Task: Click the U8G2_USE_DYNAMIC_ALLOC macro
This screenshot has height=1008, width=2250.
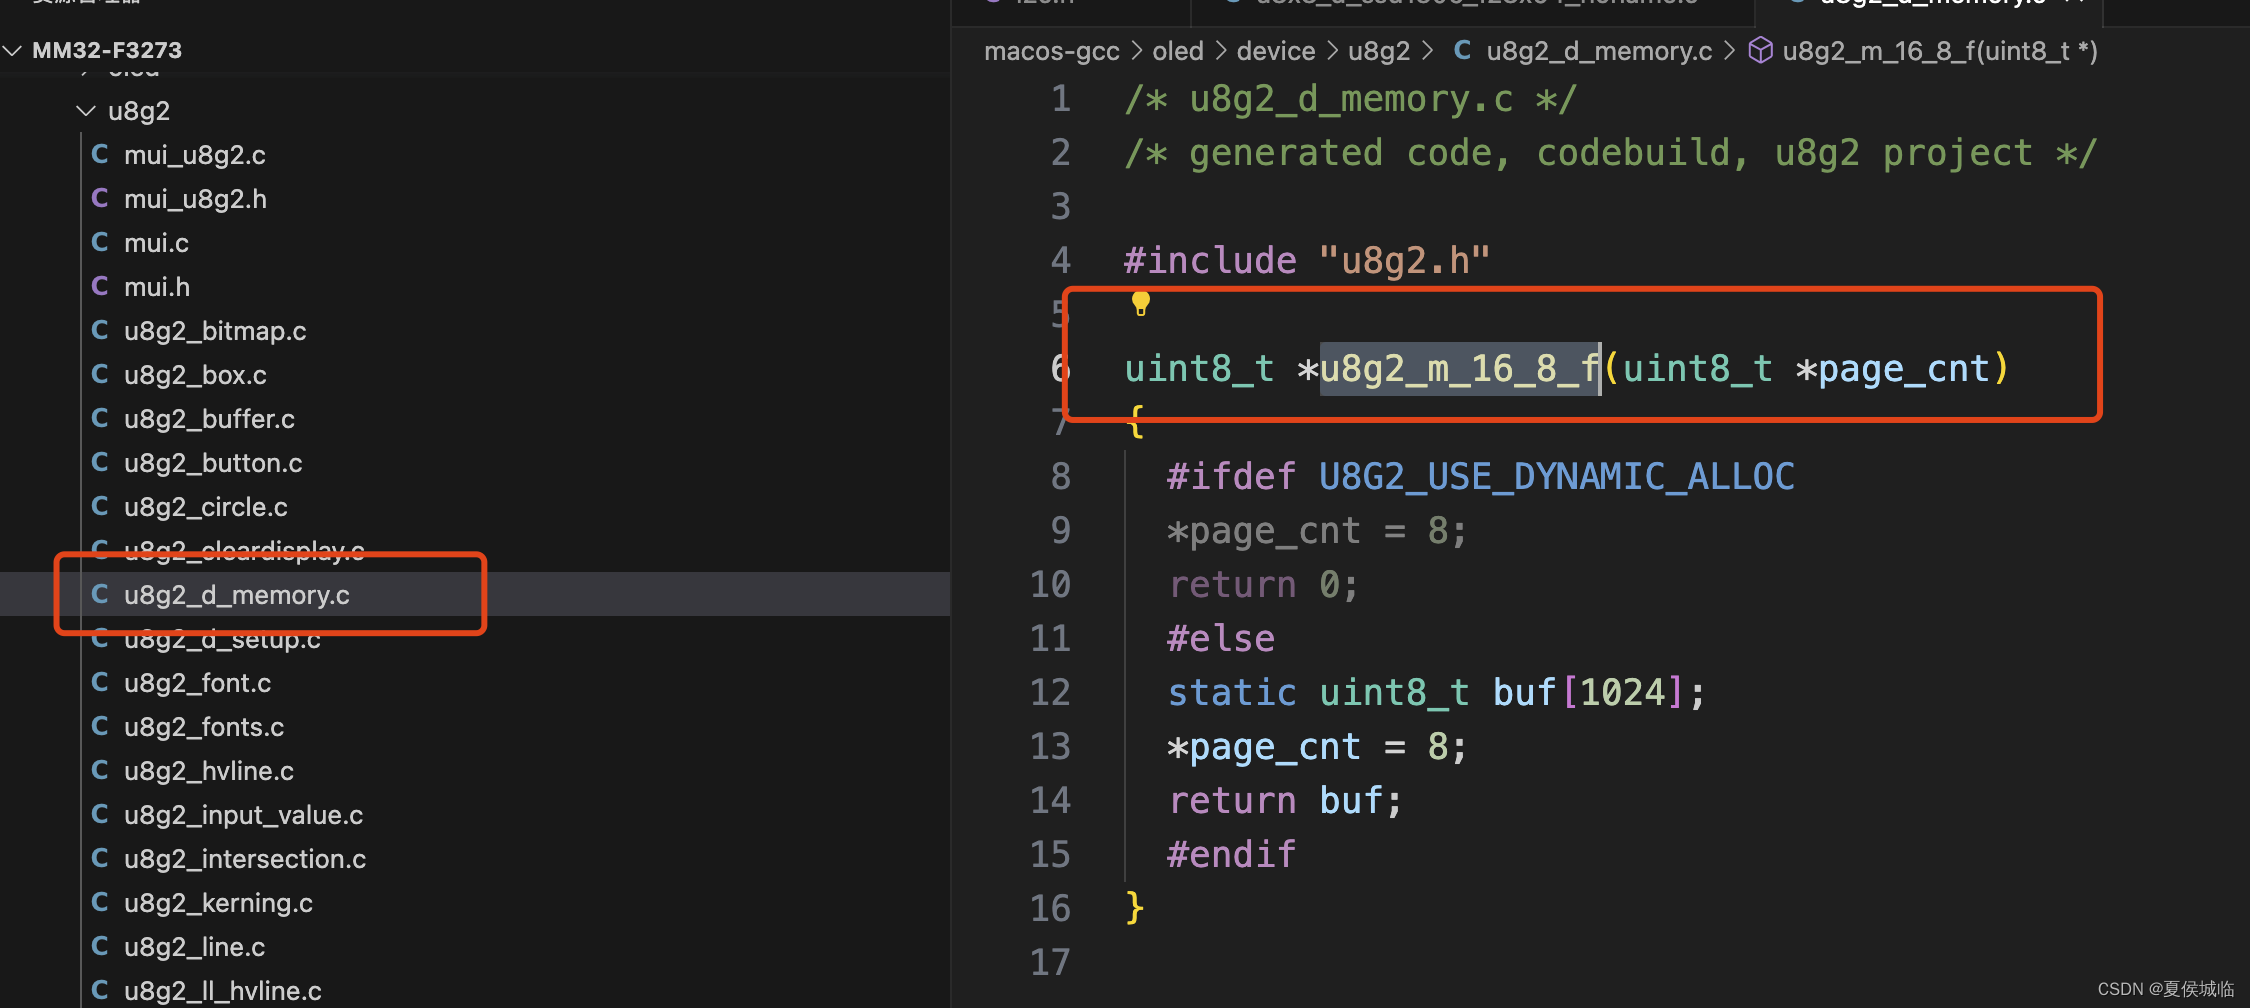Action: click(x=1557, y=476)
